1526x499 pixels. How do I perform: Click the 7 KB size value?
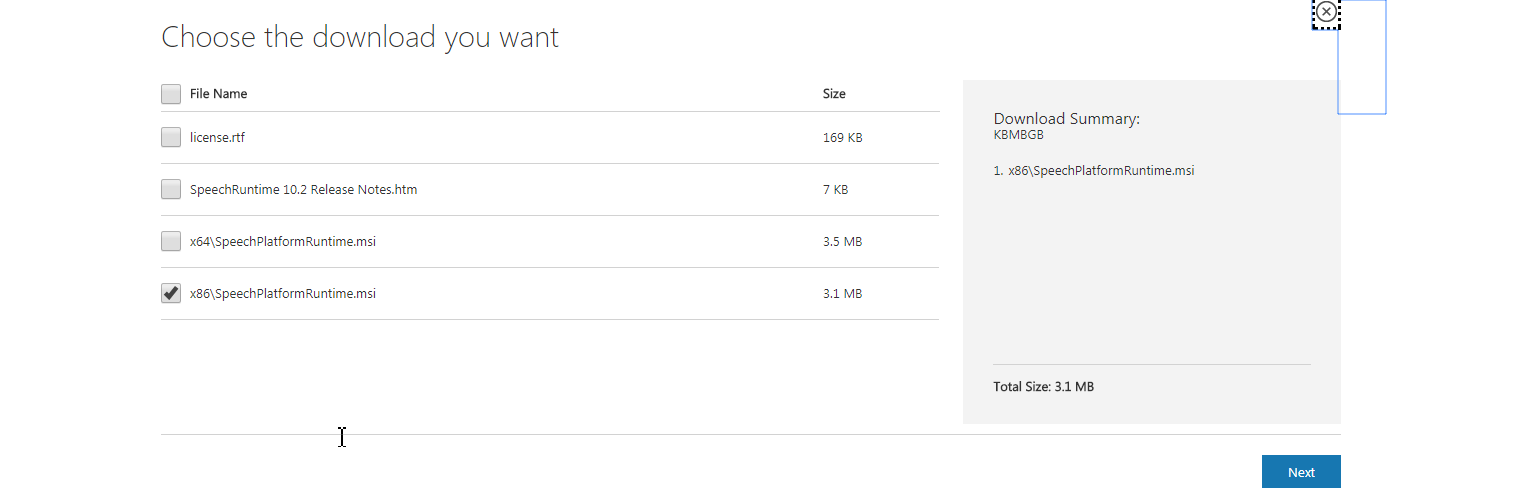pos(835,190)
